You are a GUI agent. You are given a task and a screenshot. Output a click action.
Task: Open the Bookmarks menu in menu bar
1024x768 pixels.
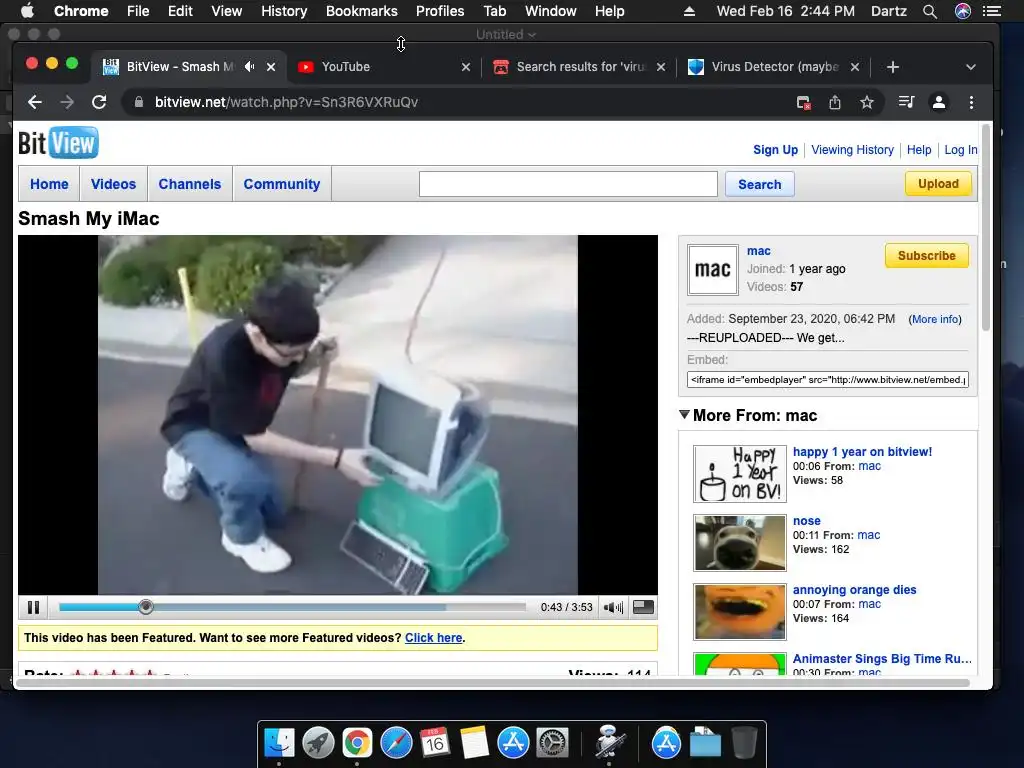click(362, 11)
